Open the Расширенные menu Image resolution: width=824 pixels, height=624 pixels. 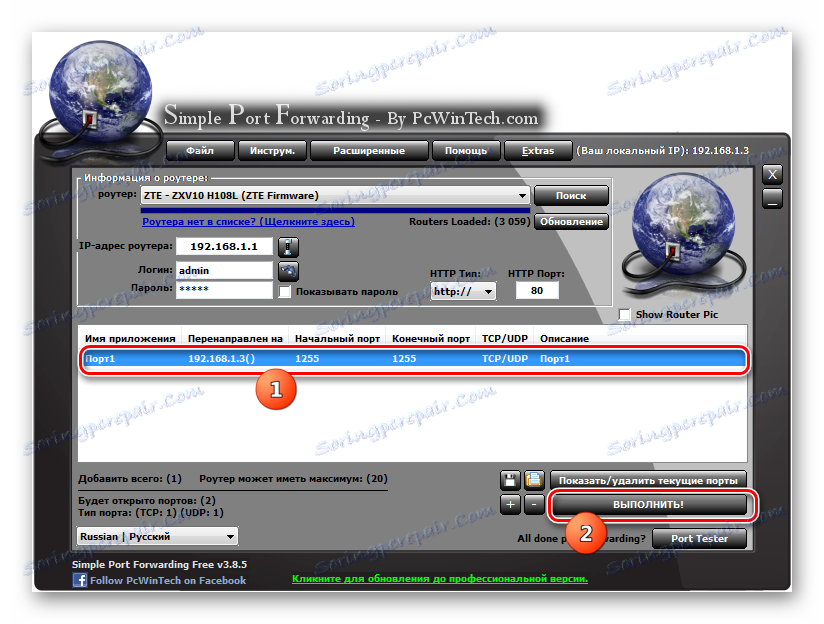pos(369,150)
